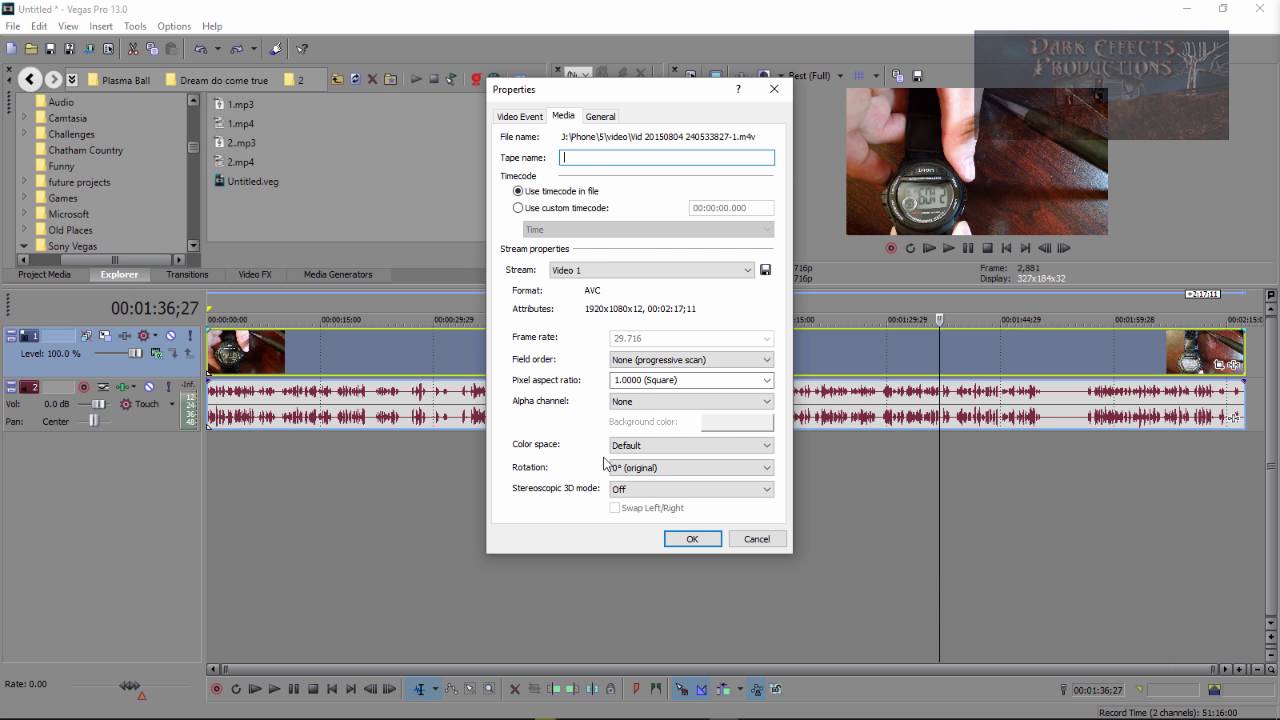Solo audio track 2 with the exclamation icon
1280x720 pixels.
pos(168,387)
